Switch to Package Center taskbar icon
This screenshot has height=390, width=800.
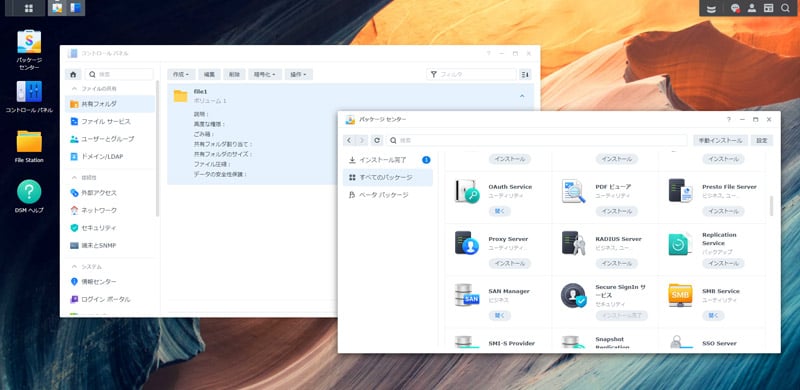click(58, 8)
